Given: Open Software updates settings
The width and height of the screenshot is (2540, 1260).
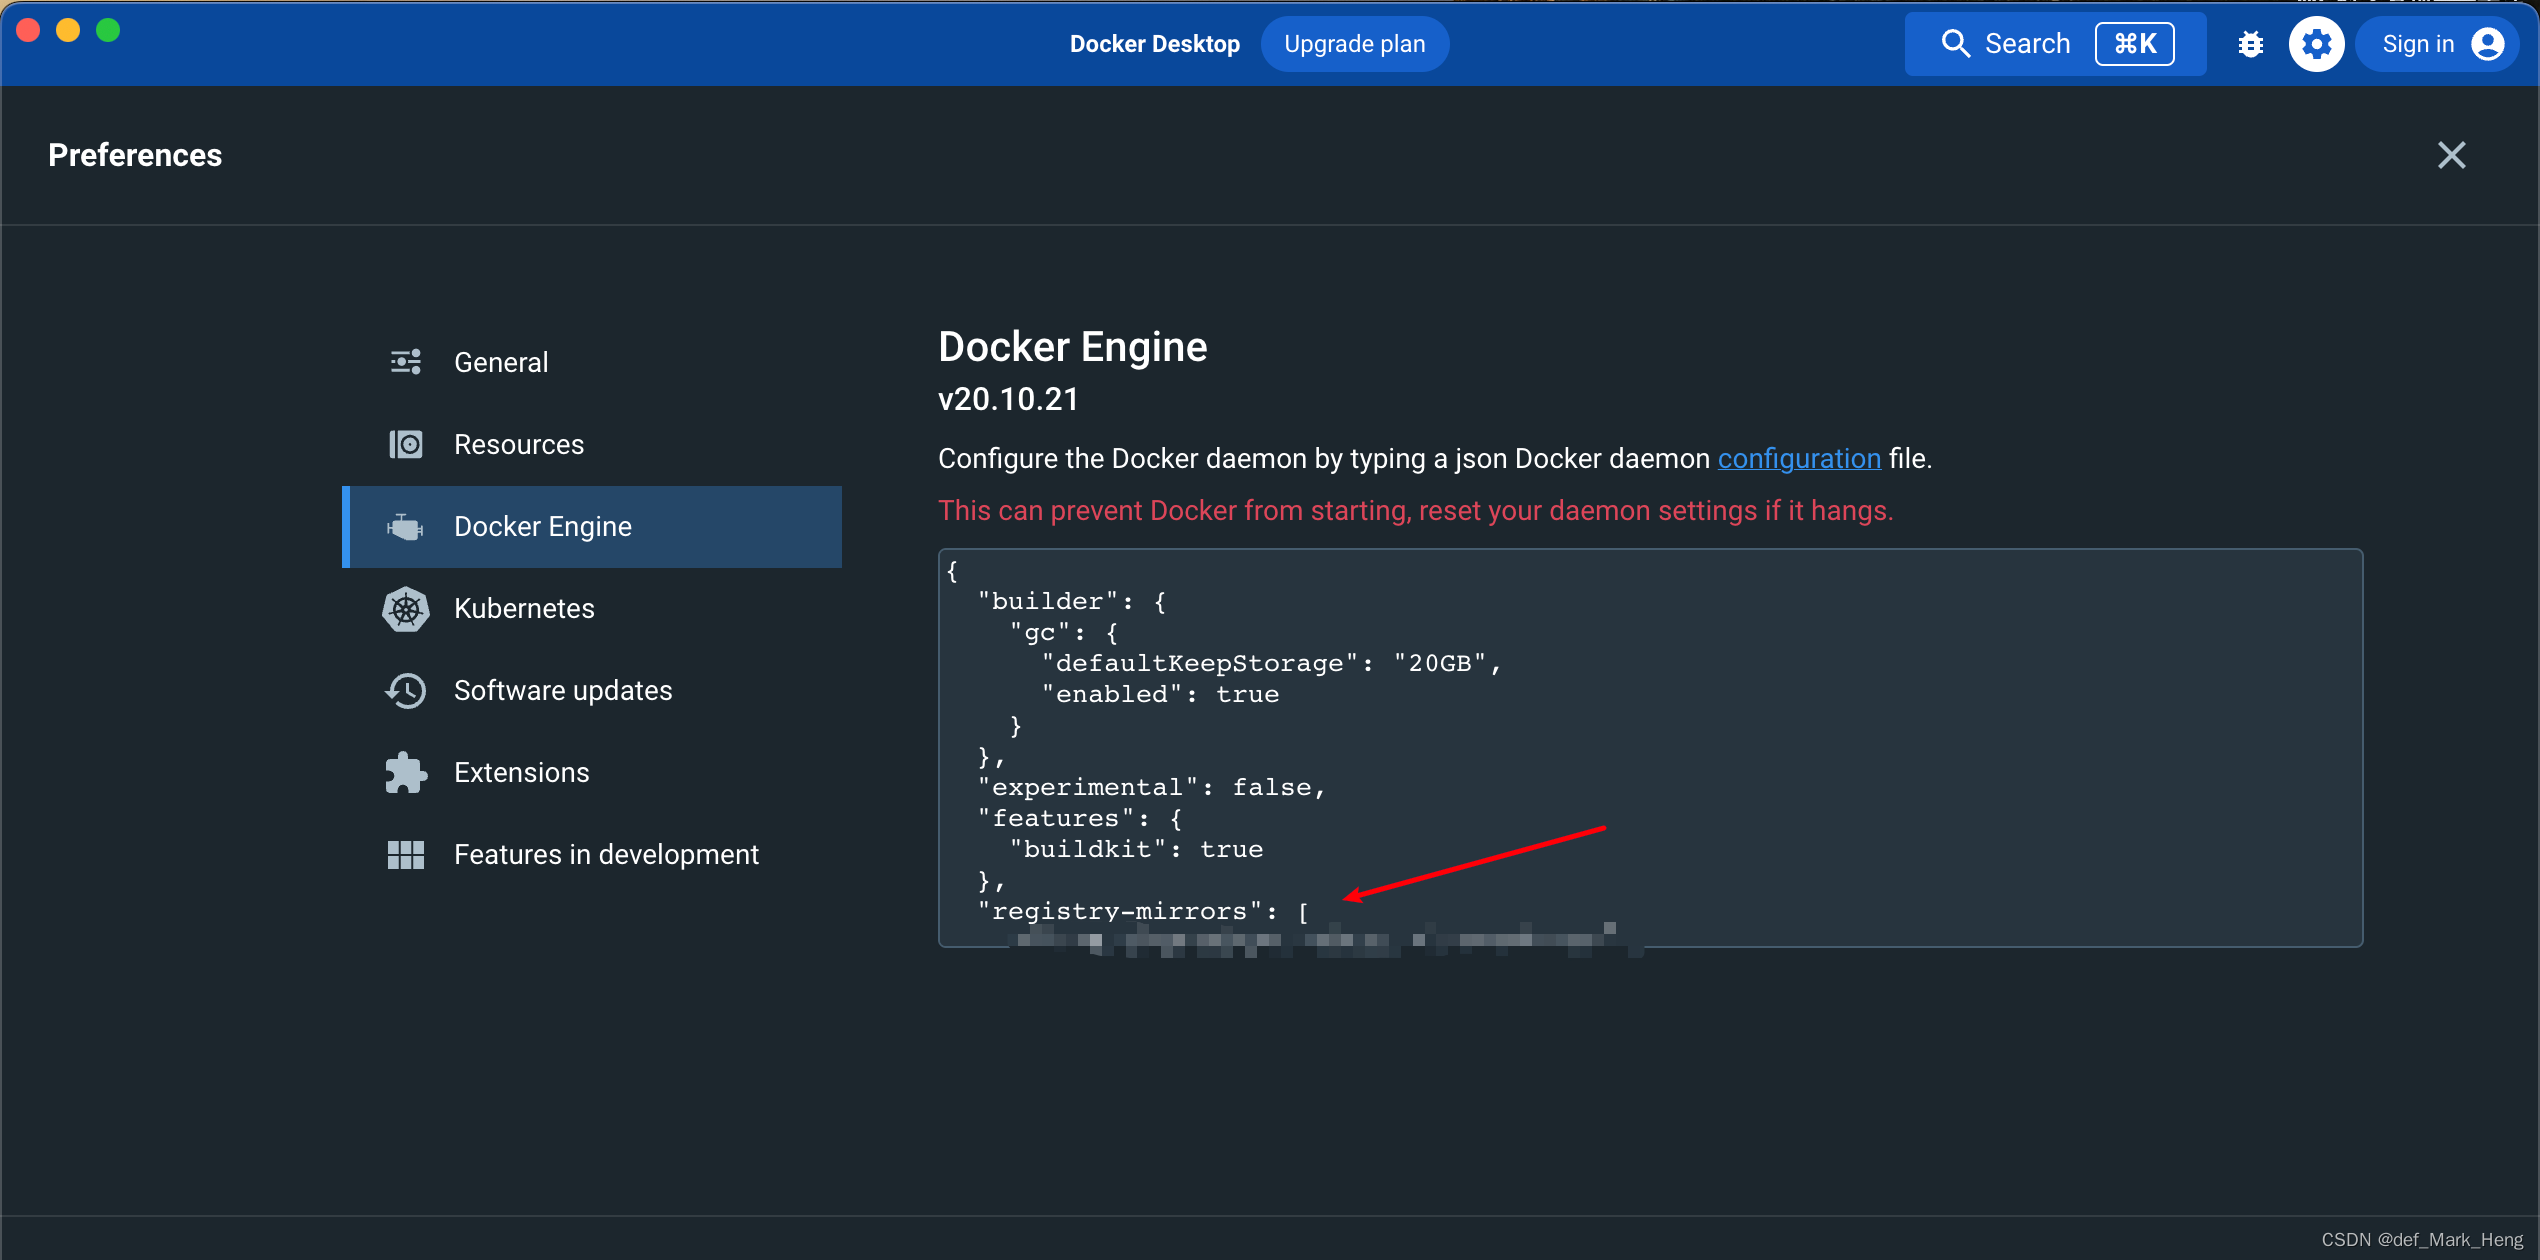Looking at the screenshot, I should [592, 690].
